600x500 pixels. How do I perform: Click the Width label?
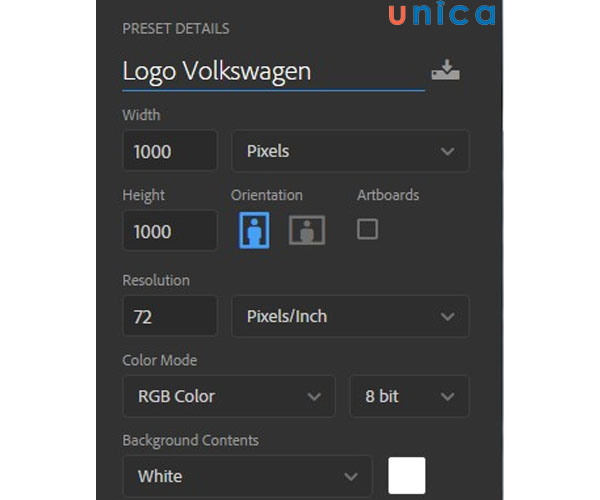pos(141,115)
